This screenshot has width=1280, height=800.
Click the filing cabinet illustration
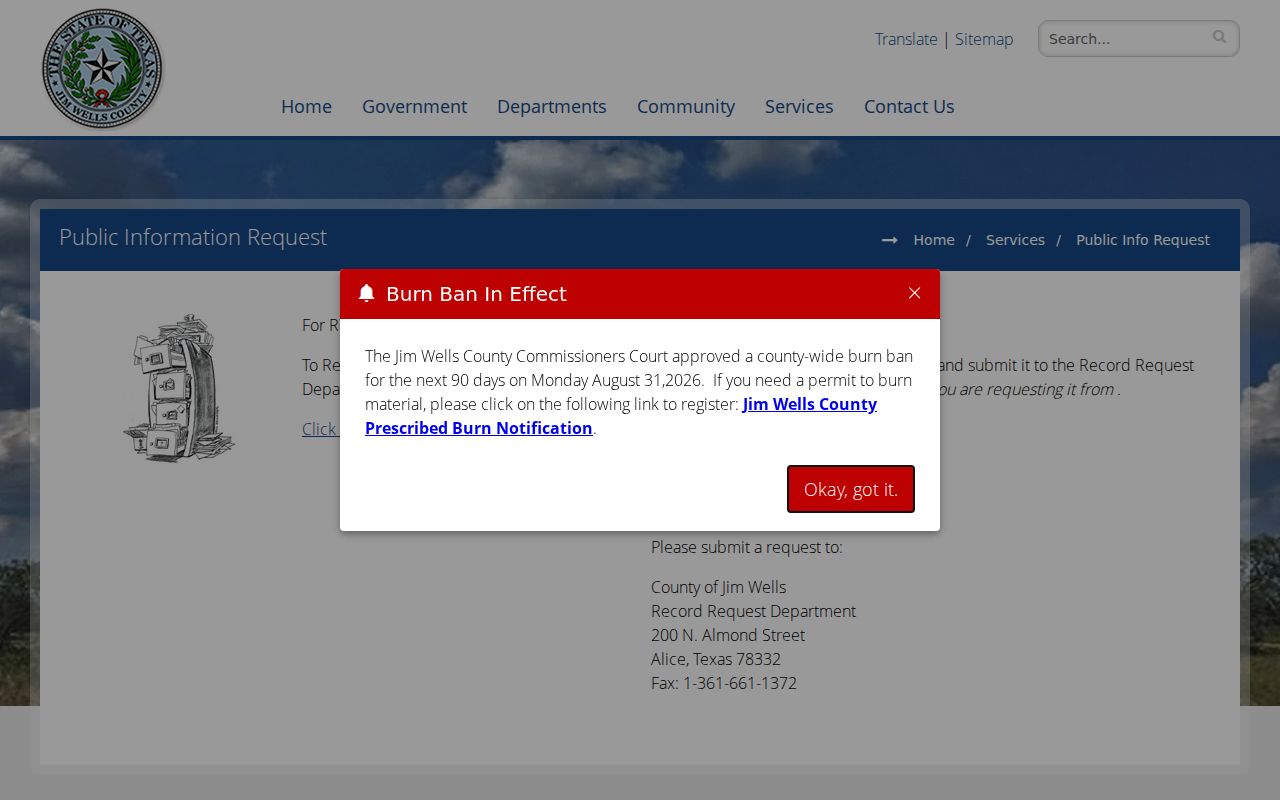tap(179, 387)
